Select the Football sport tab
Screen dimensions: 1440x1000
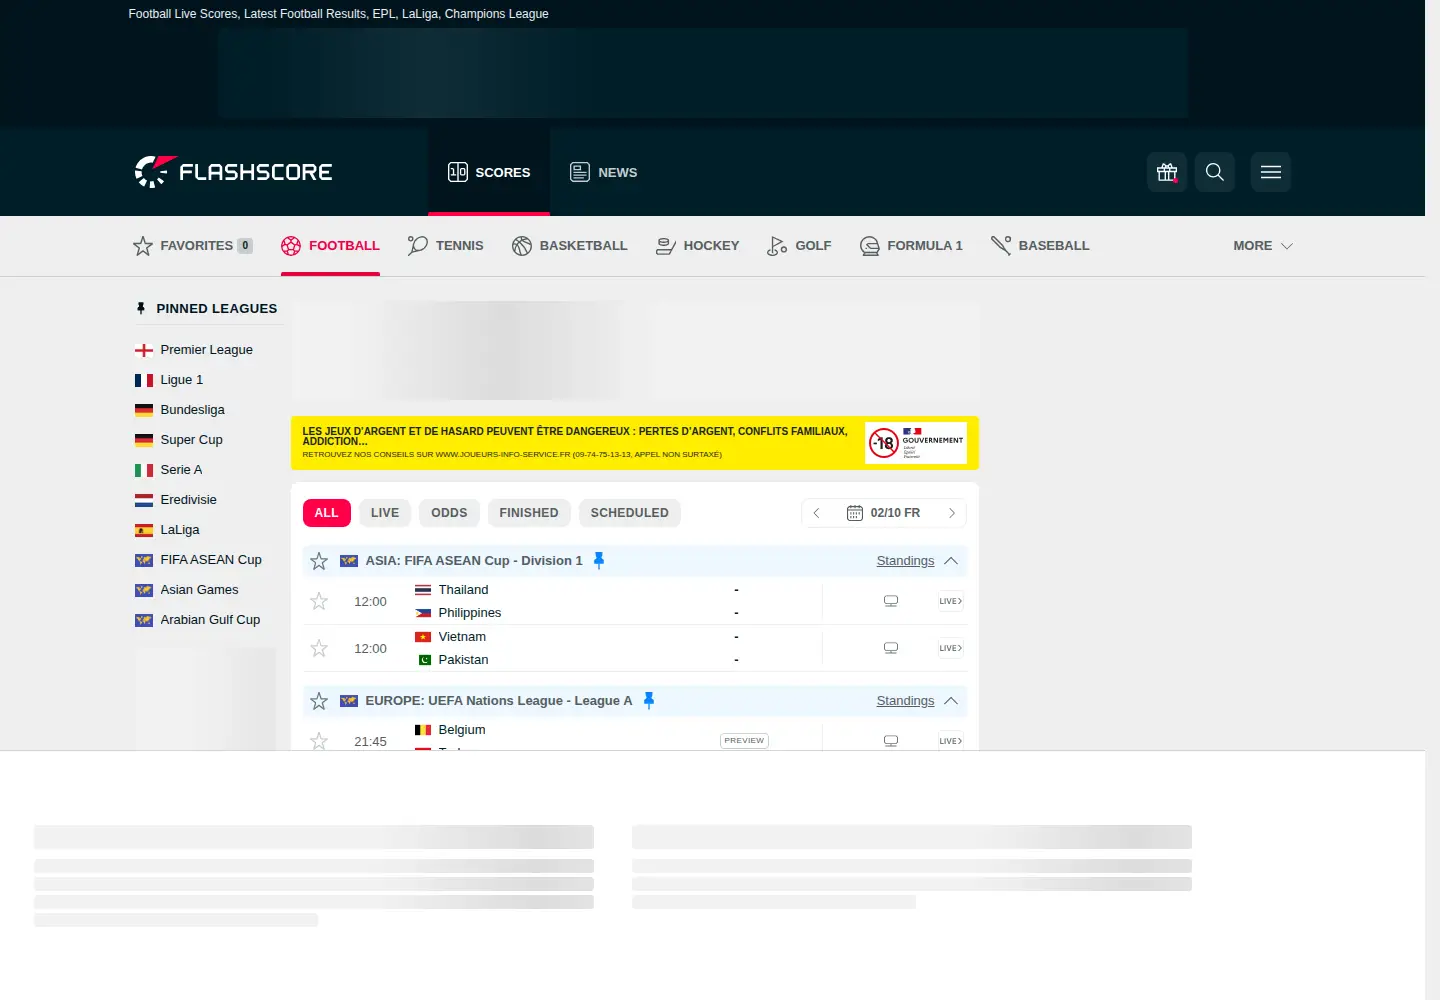point(330,246)
